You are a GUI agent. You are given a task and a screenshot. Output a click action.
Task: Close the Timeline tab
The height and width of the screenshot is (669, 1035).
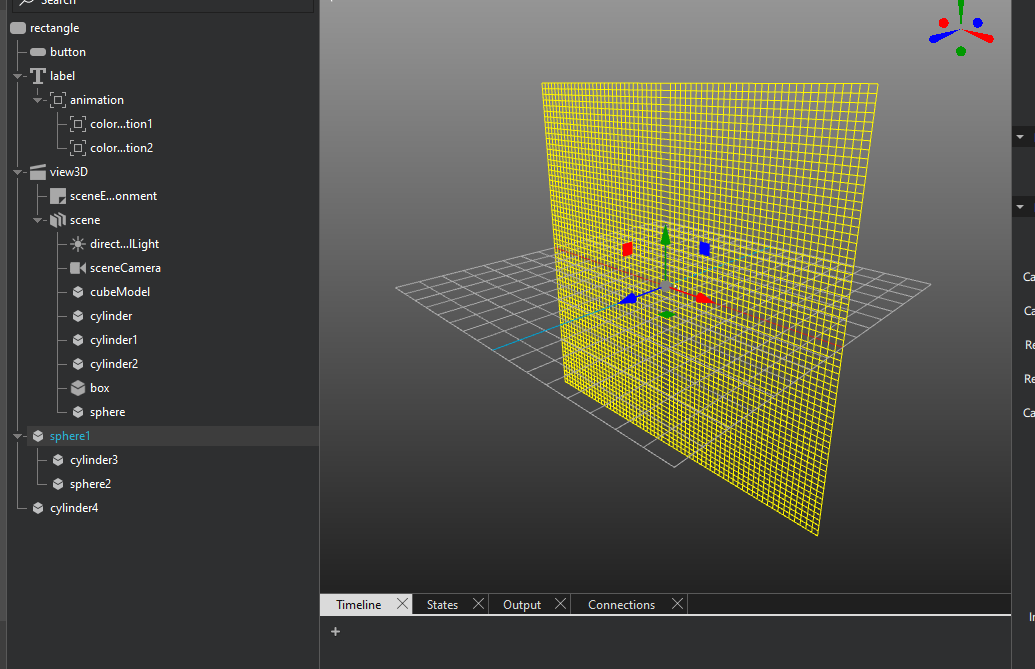tap(402, 604)
